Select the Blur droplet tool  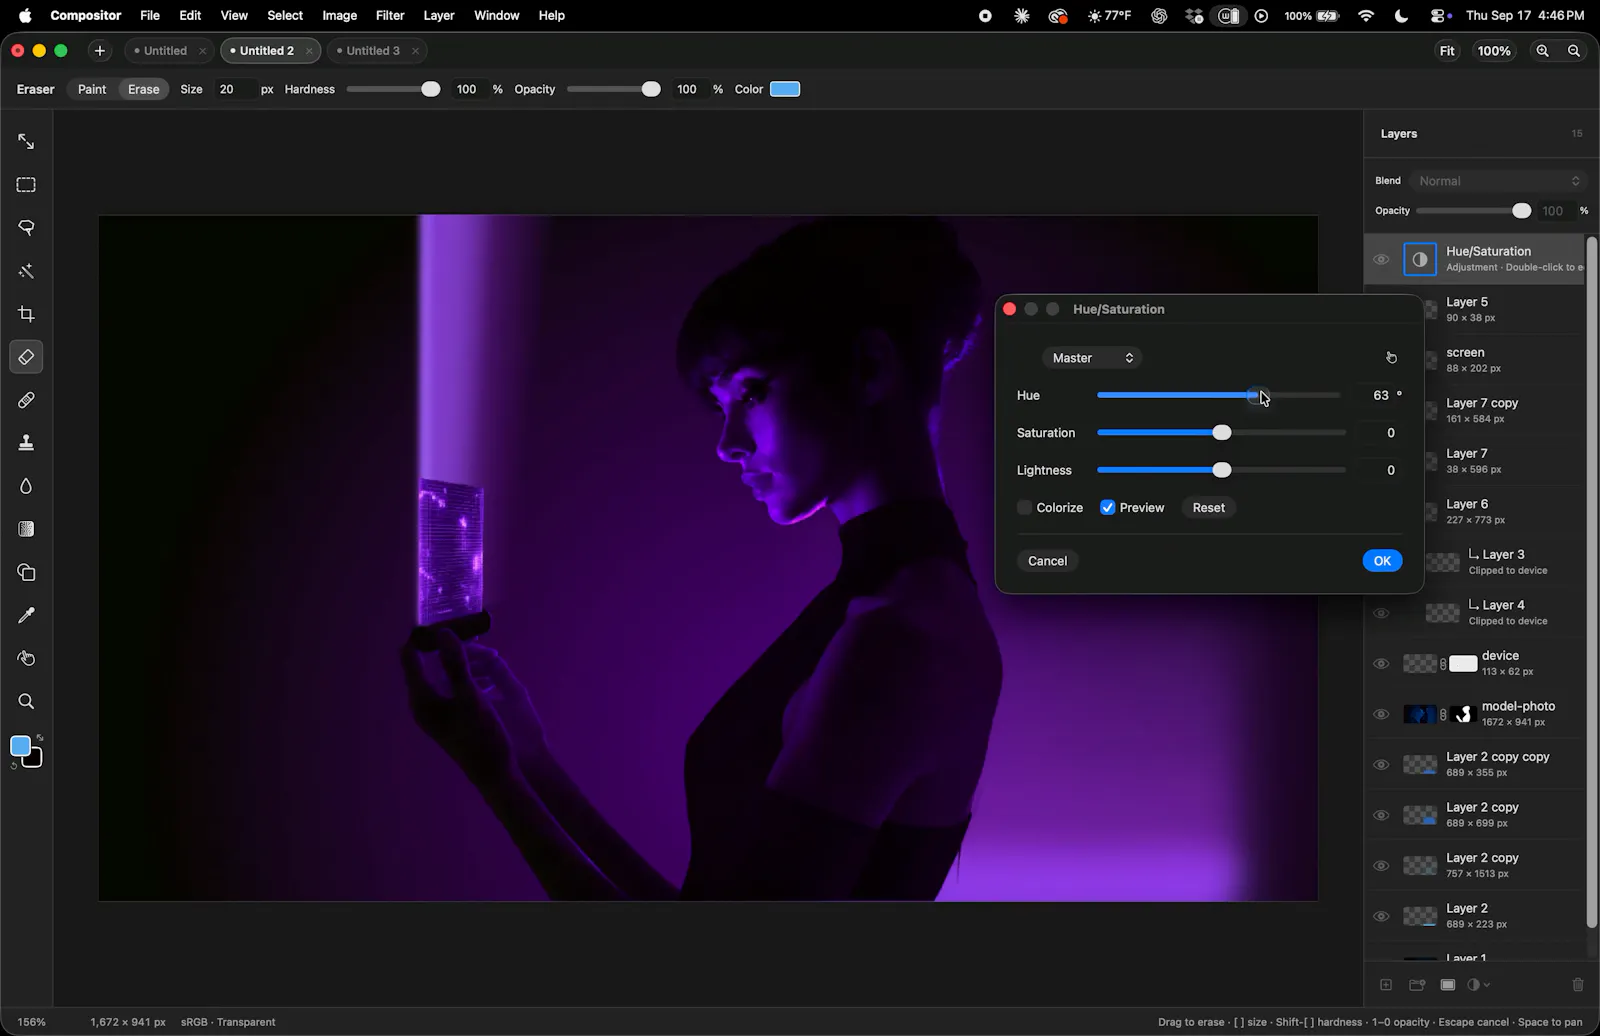(x=26, y=486)
